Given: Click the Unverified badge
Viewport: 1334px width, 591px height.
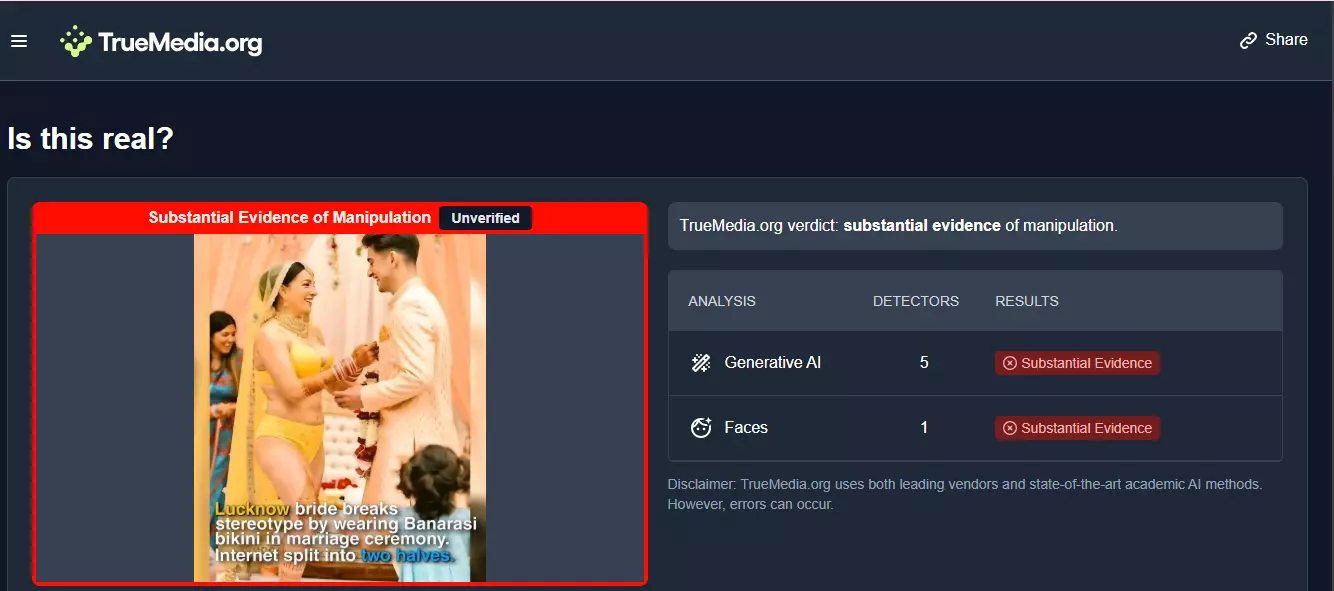Looking at the screenshot, I should [485, 217].
